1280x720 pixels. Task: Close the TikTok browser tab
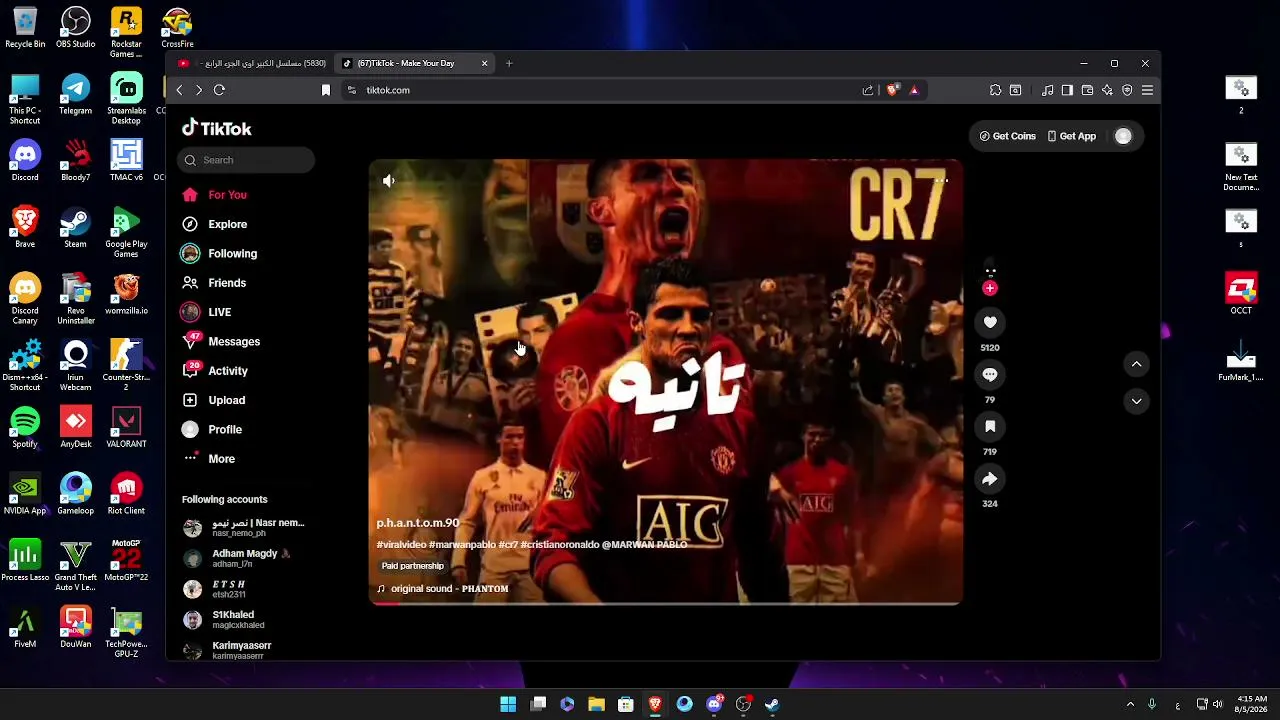click(485, 63)
